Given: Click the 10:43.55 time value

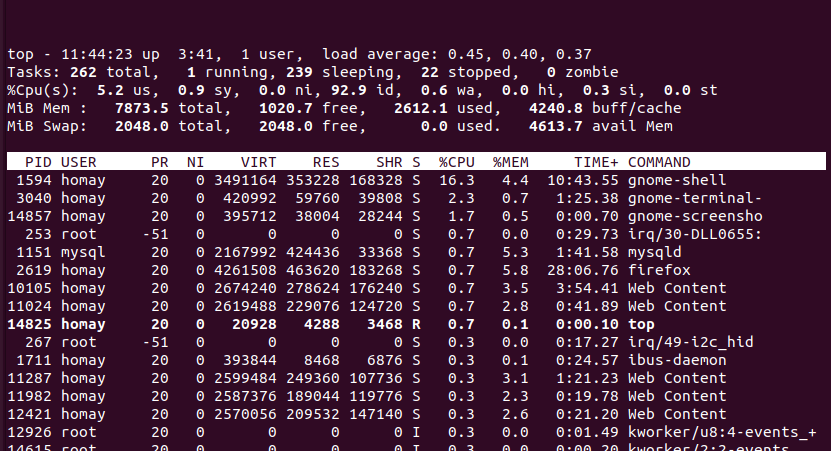Looking at the screenshot, I should (582, 180).
